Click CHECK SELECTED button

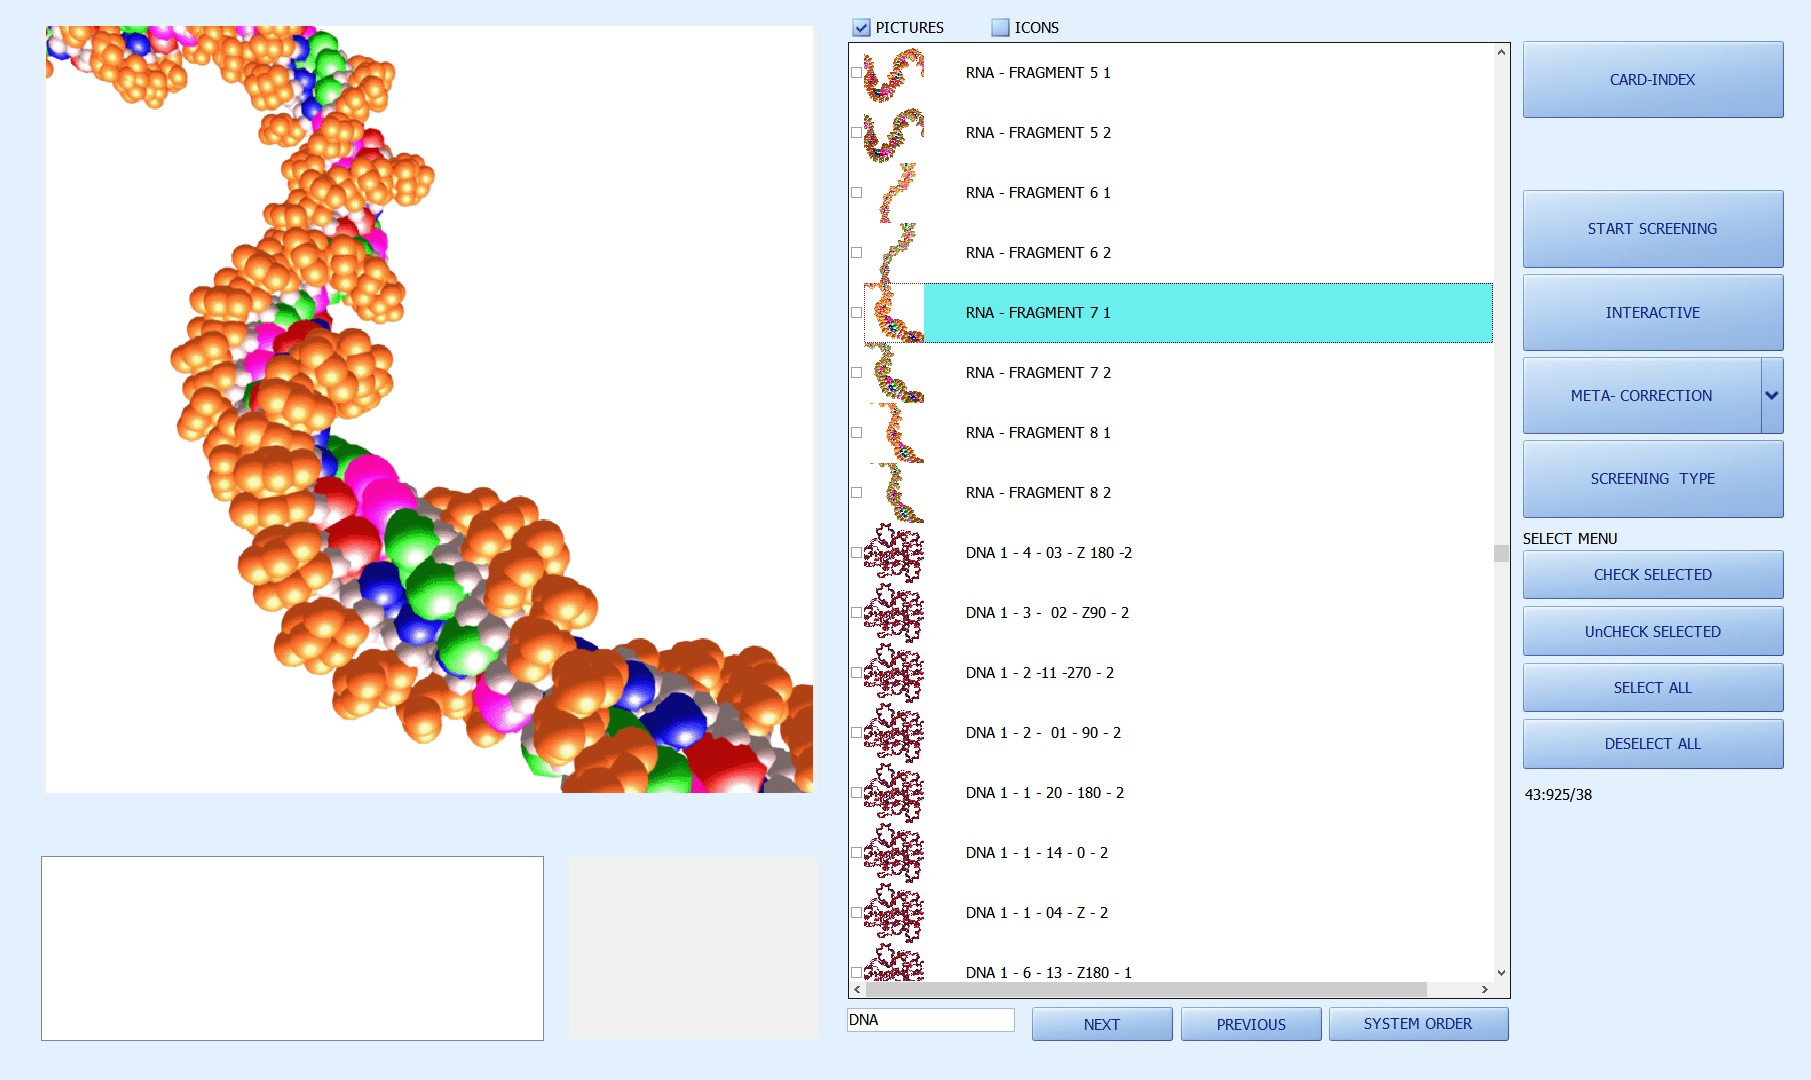click(1652, 575)
